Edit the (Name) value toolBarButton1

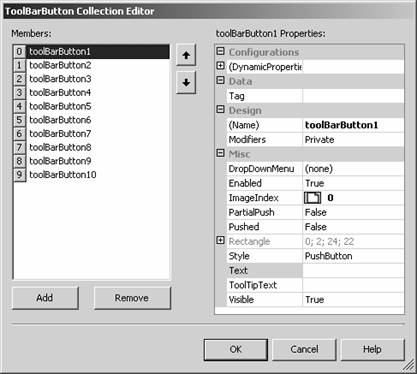pyautogui.click(x=353, y=125)
